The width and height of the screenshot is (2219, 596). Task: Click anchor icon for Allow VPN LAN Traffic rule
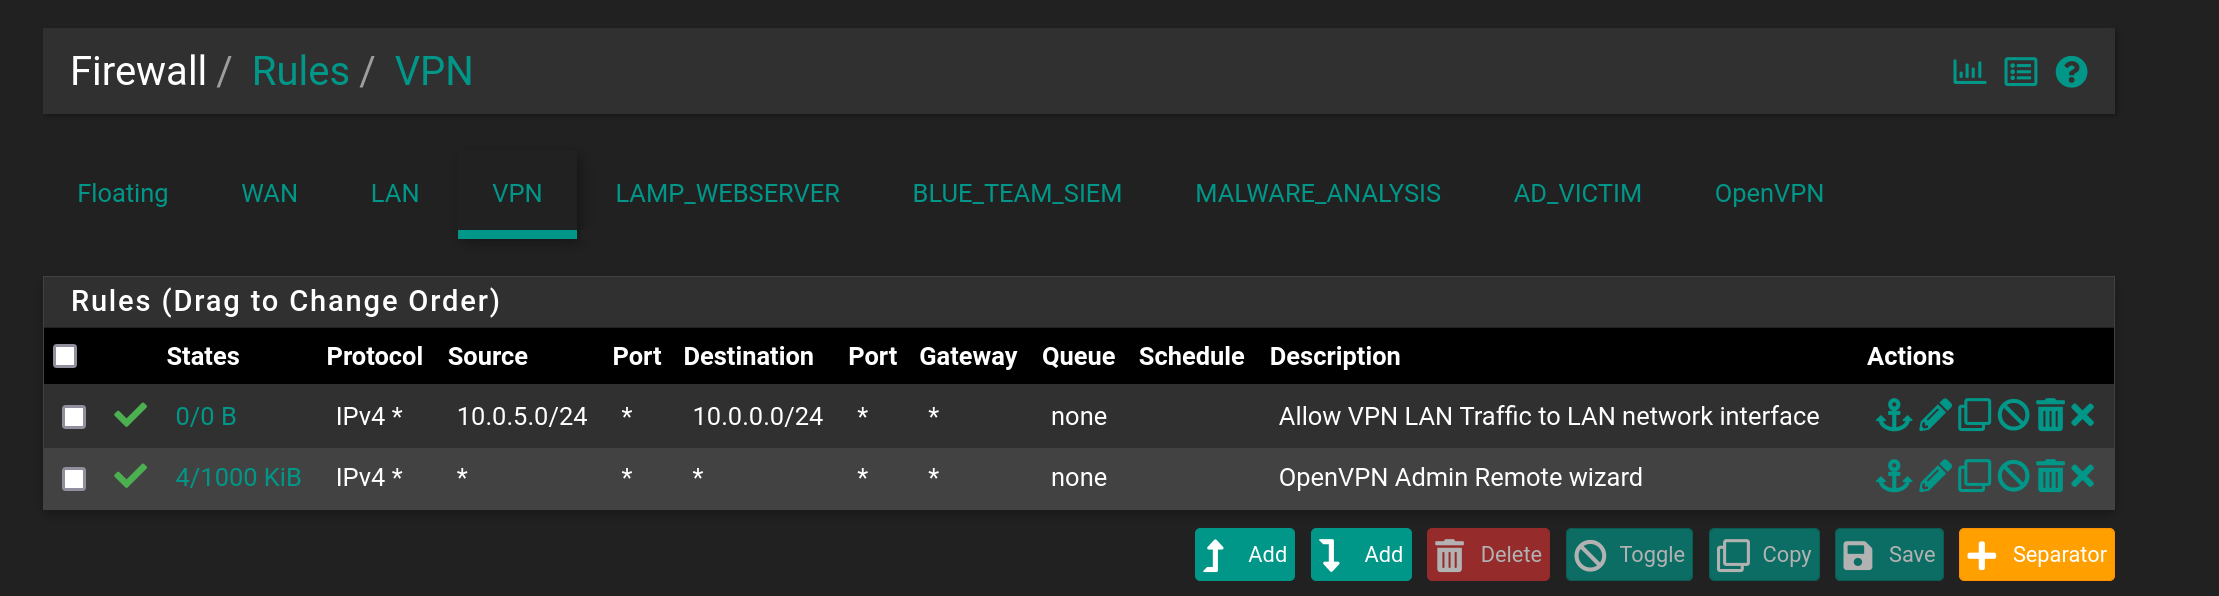pos(1893,415)
